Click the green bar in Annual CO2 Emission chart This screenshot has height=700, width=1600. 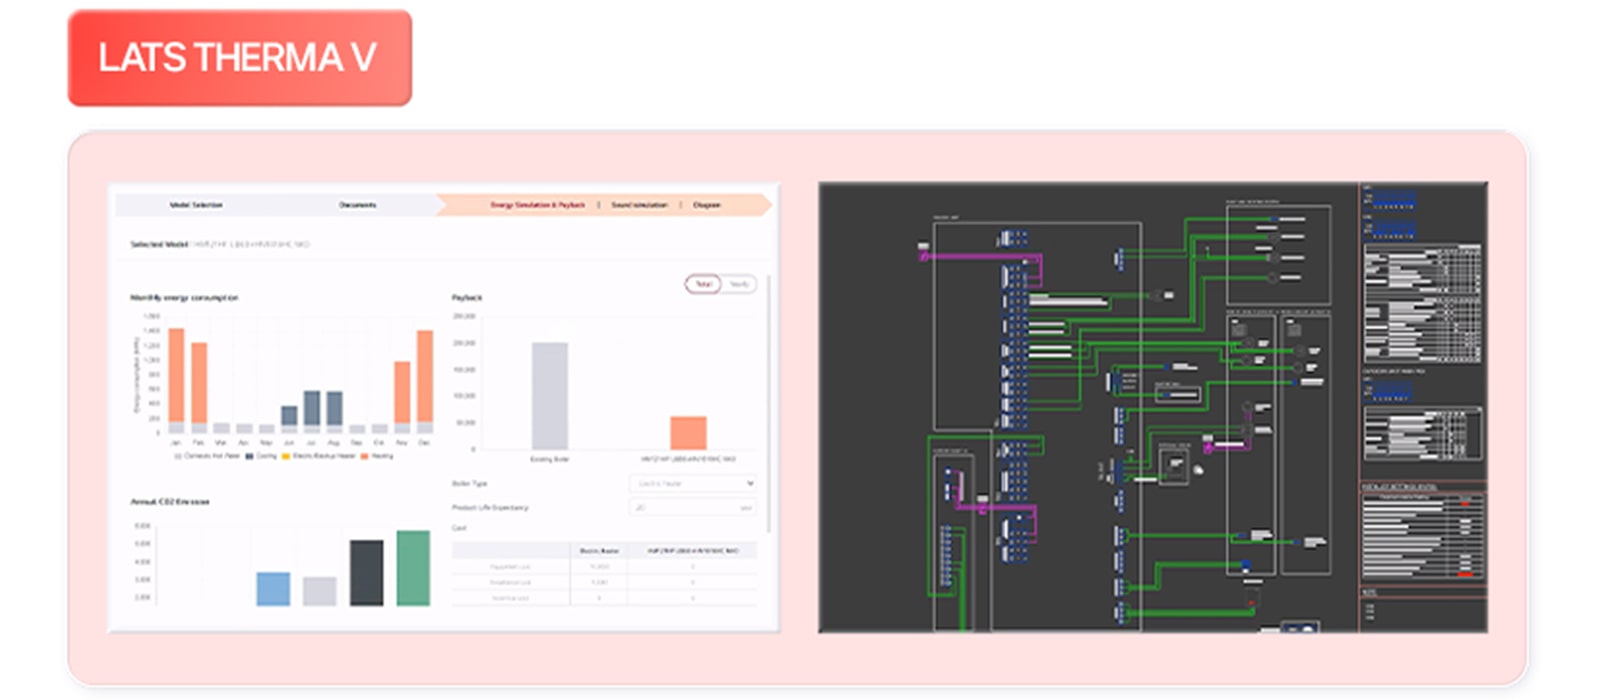point(413,567)
